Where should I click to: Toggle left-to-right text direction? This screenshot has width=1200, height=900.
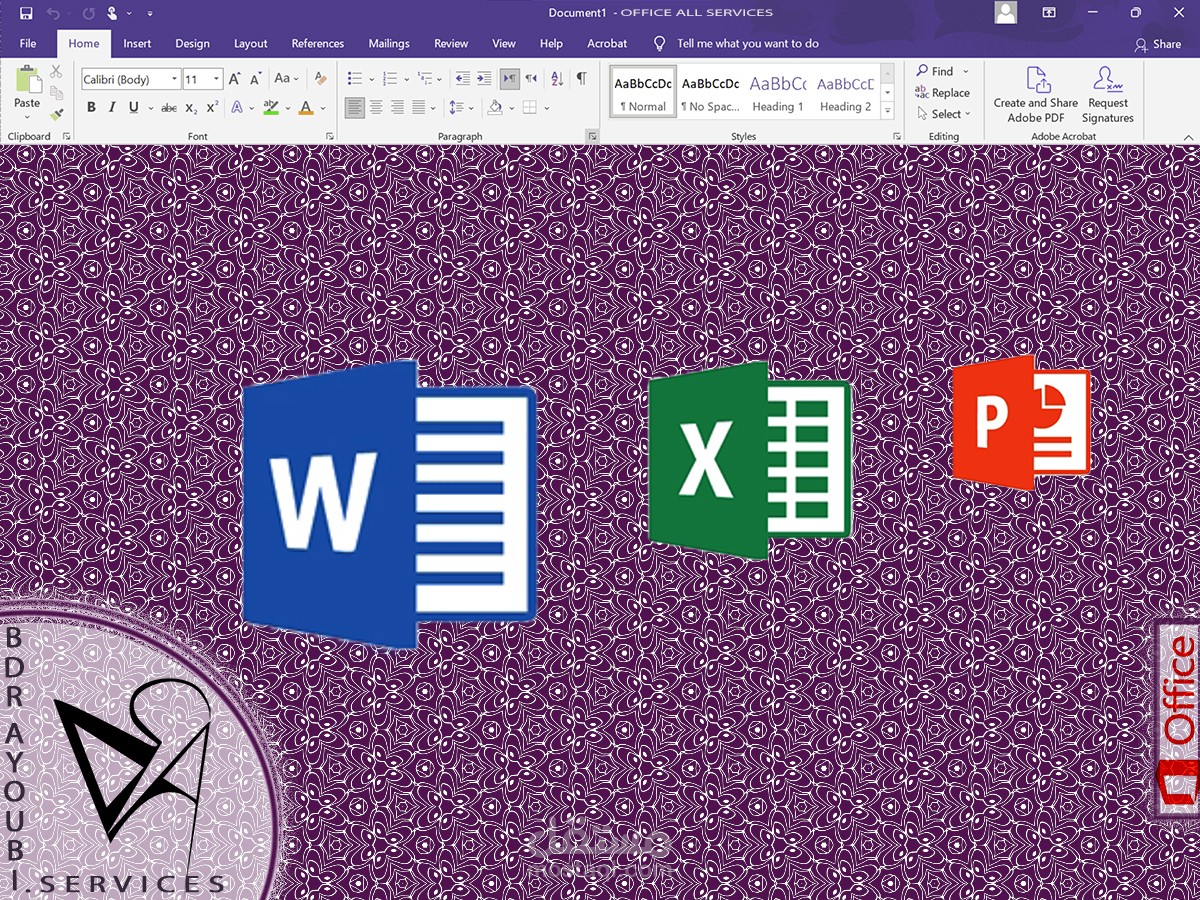click(x=510, y=78)
